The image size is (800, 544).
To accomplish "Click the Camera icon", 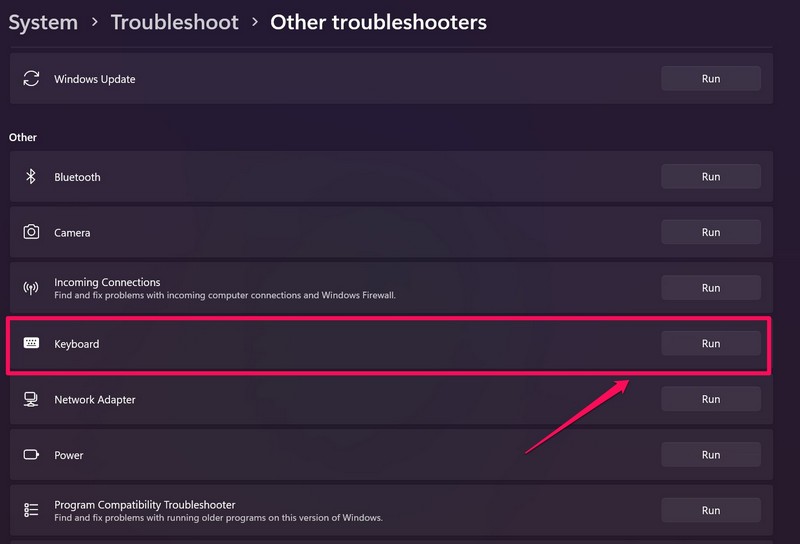I will 31,232.
